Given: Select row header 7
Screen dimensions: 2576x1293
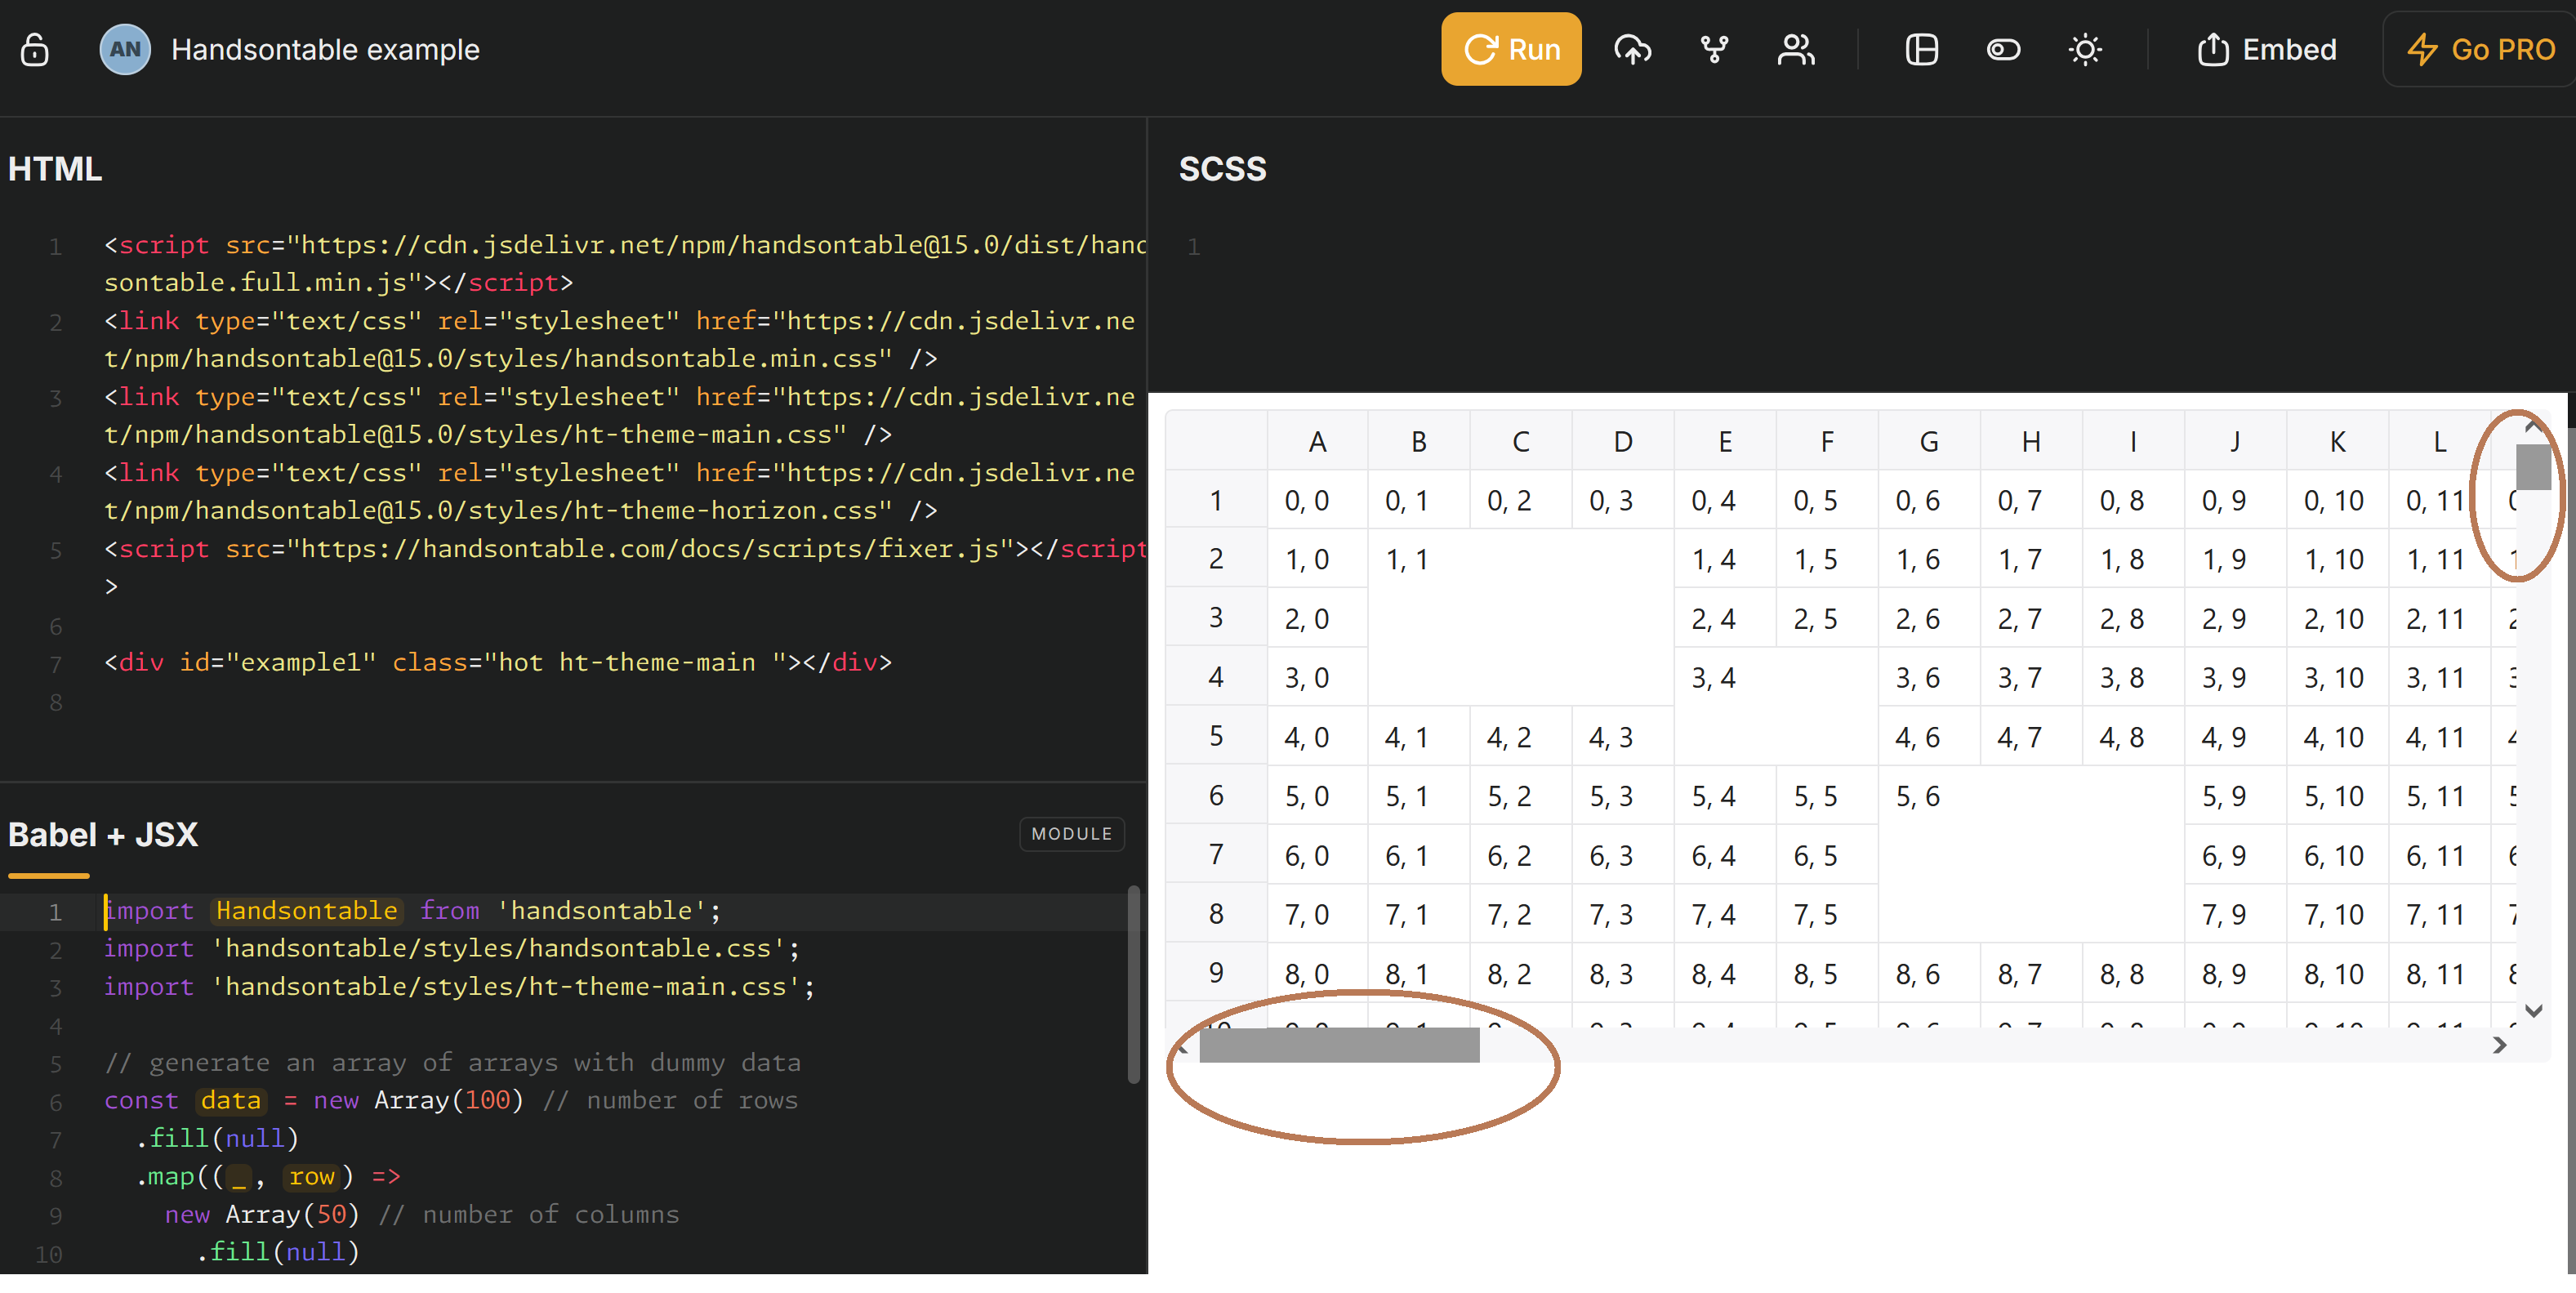Looking at the screenshot, I should point(1216,855).
